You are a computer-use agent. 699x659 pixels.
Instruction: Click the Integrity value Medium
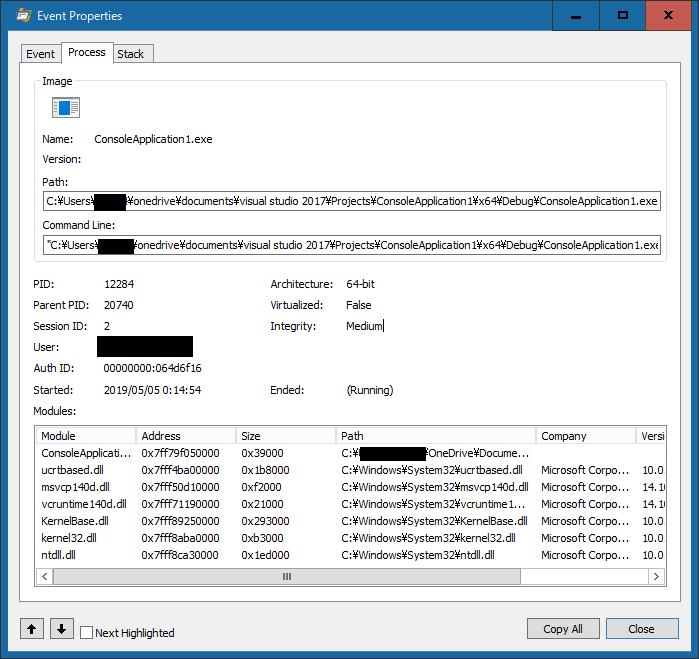coord(364,326)
